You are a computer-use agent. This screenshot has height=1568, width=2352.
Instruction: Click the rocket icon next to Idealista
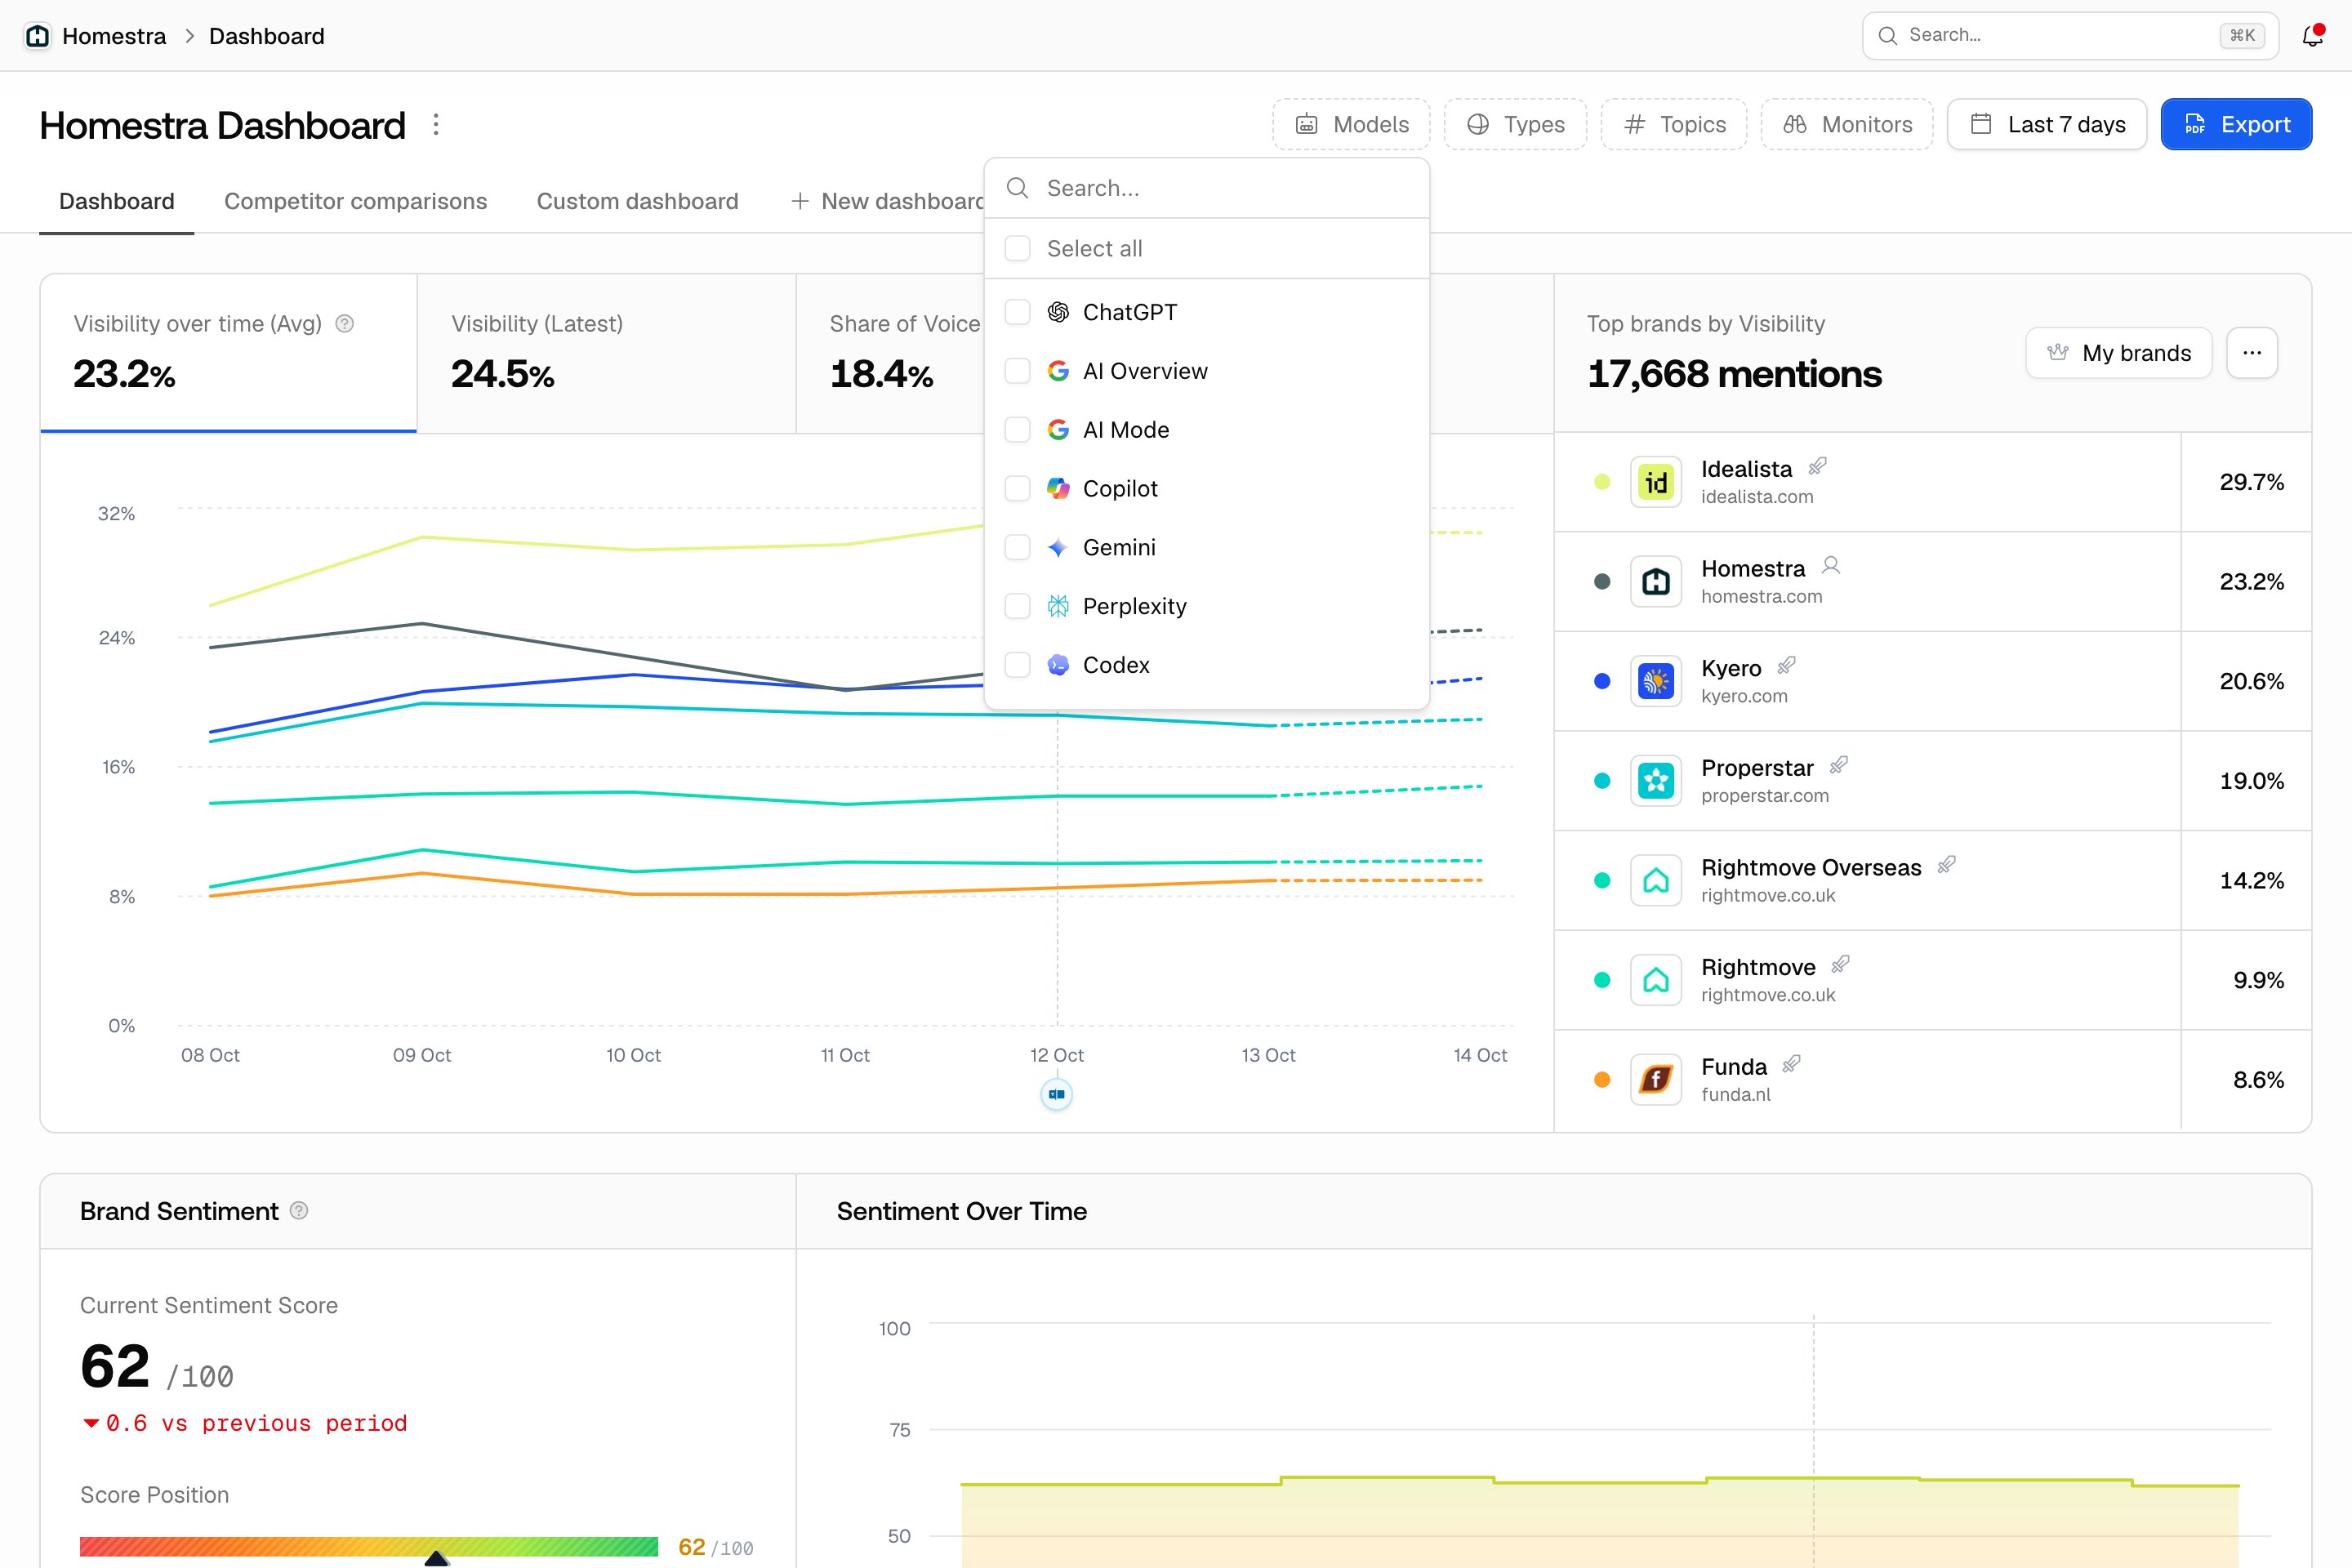click(x=1818, y=466)
